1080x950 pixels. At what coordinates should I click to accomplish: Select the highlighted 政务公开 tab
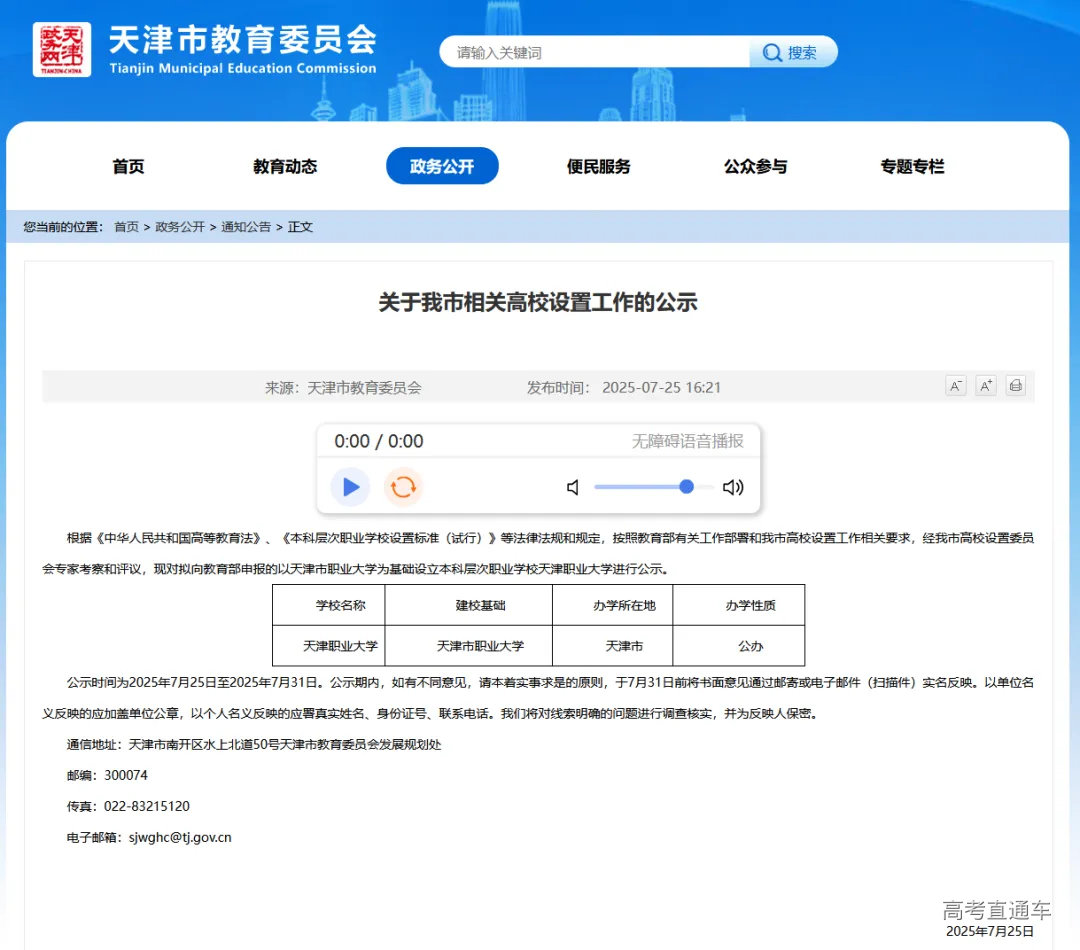[442, 166]
